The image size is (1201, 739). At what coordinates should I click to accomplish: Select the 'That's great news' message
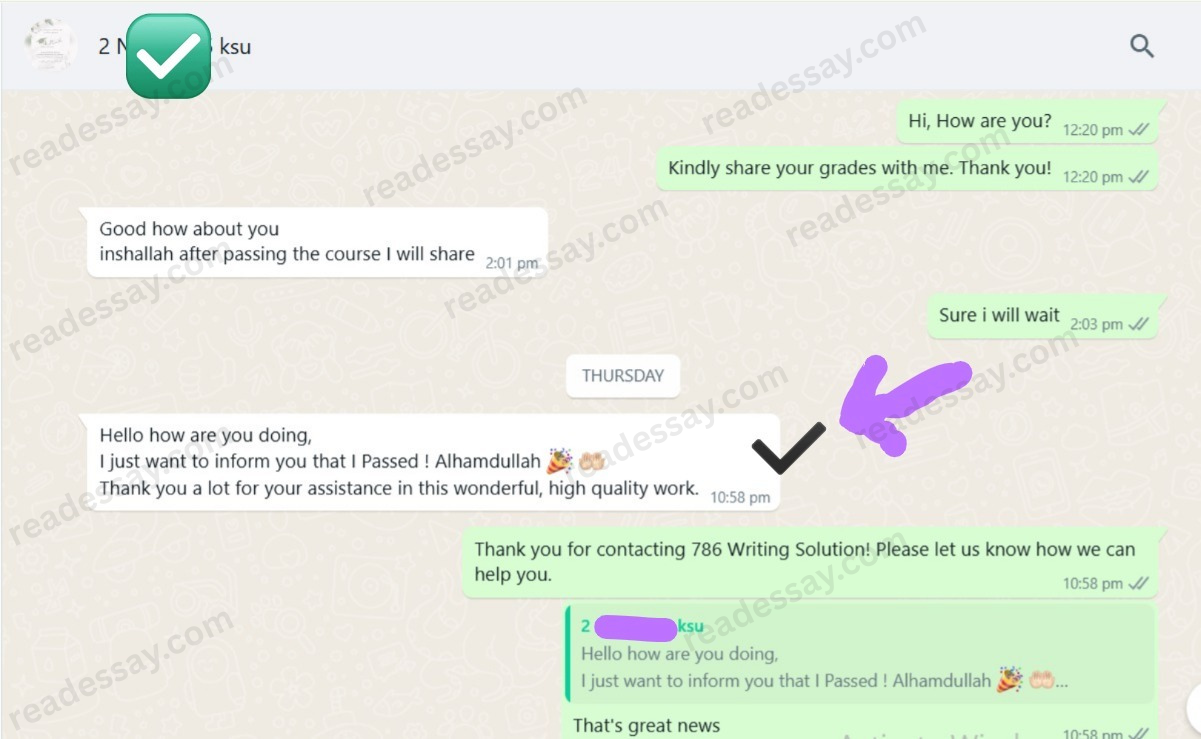tap(646, 726)
